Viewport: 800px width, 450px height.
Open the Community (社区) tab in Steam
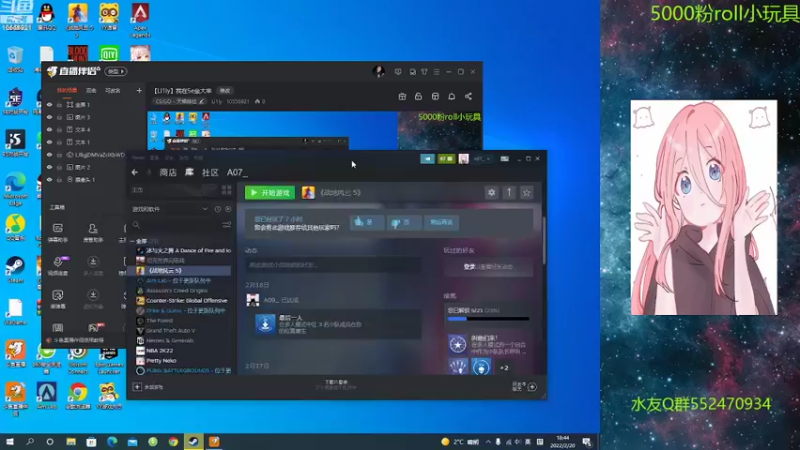[210, 172]
